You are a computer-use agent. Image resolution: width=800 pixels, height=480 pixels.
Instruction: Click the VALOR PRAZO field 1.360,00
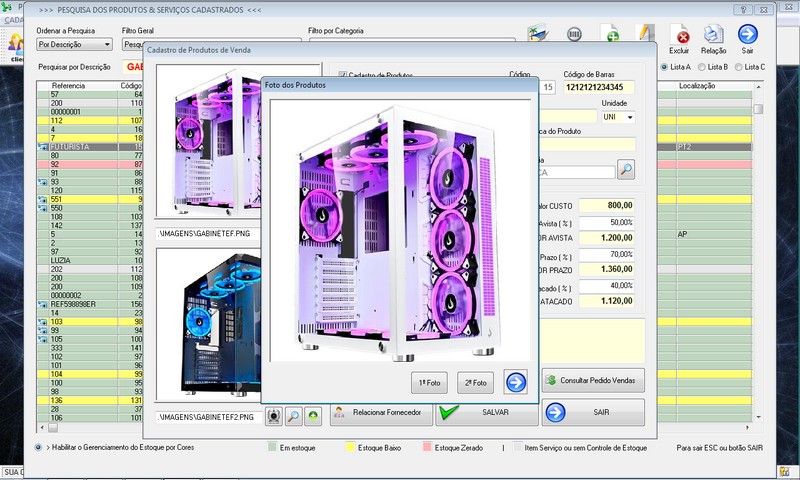[x=607, y=269]
